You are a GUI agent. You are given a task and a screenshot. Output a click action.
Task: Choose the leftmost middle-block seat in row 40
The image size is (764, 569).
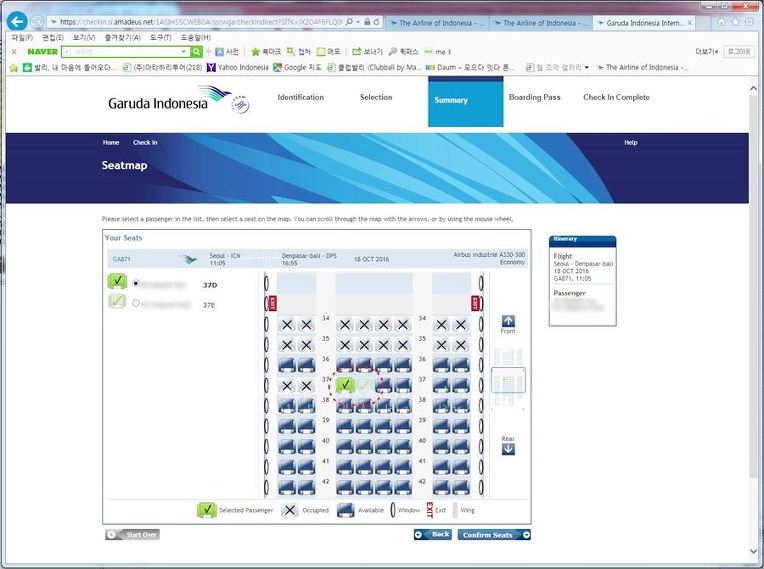(345, 447)
